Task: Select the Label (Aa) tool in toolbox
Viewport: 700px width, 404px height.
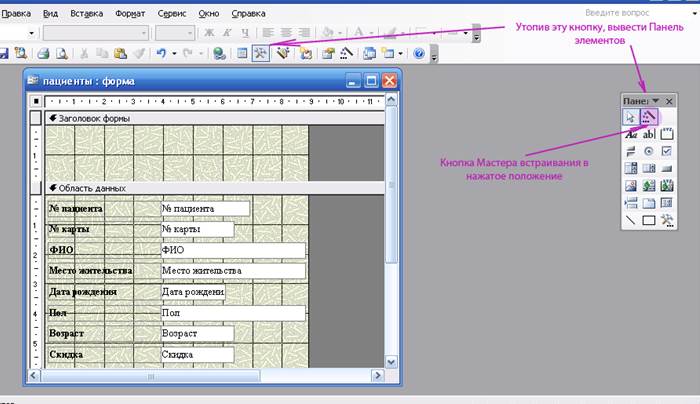Action: tap(631, 134)
